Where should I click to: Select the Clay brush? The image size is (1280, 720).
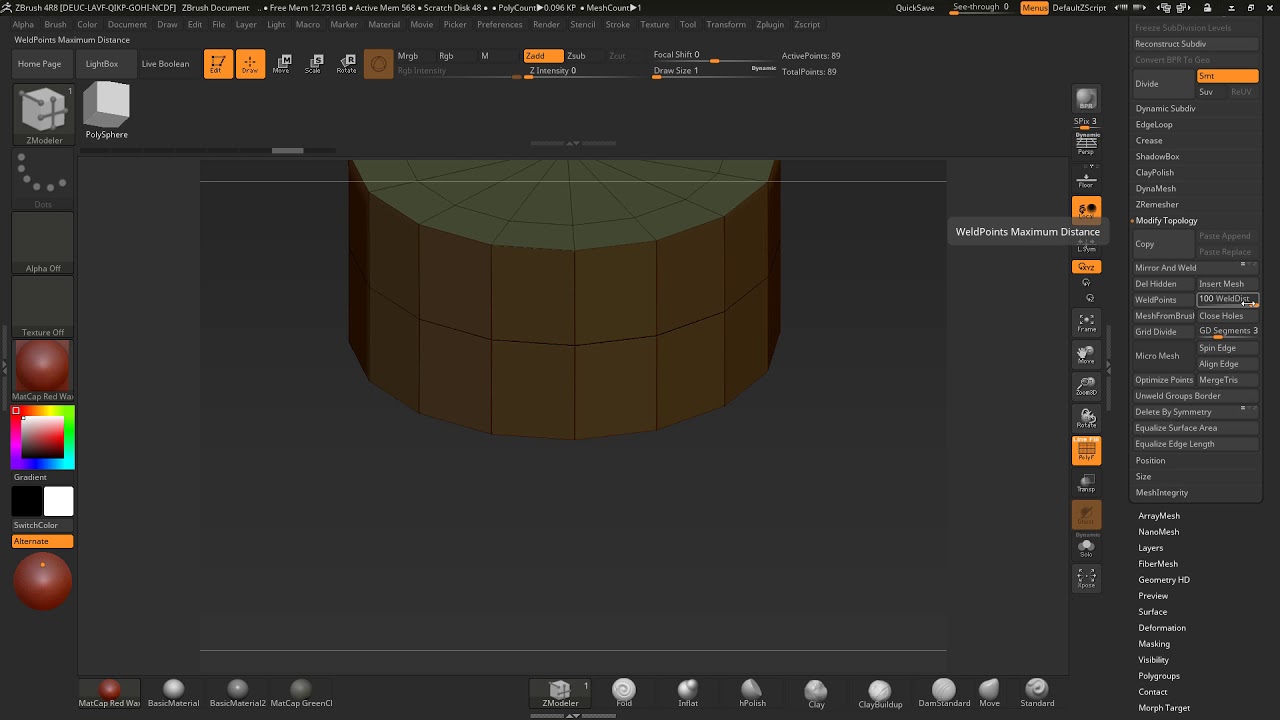(816, 693)
